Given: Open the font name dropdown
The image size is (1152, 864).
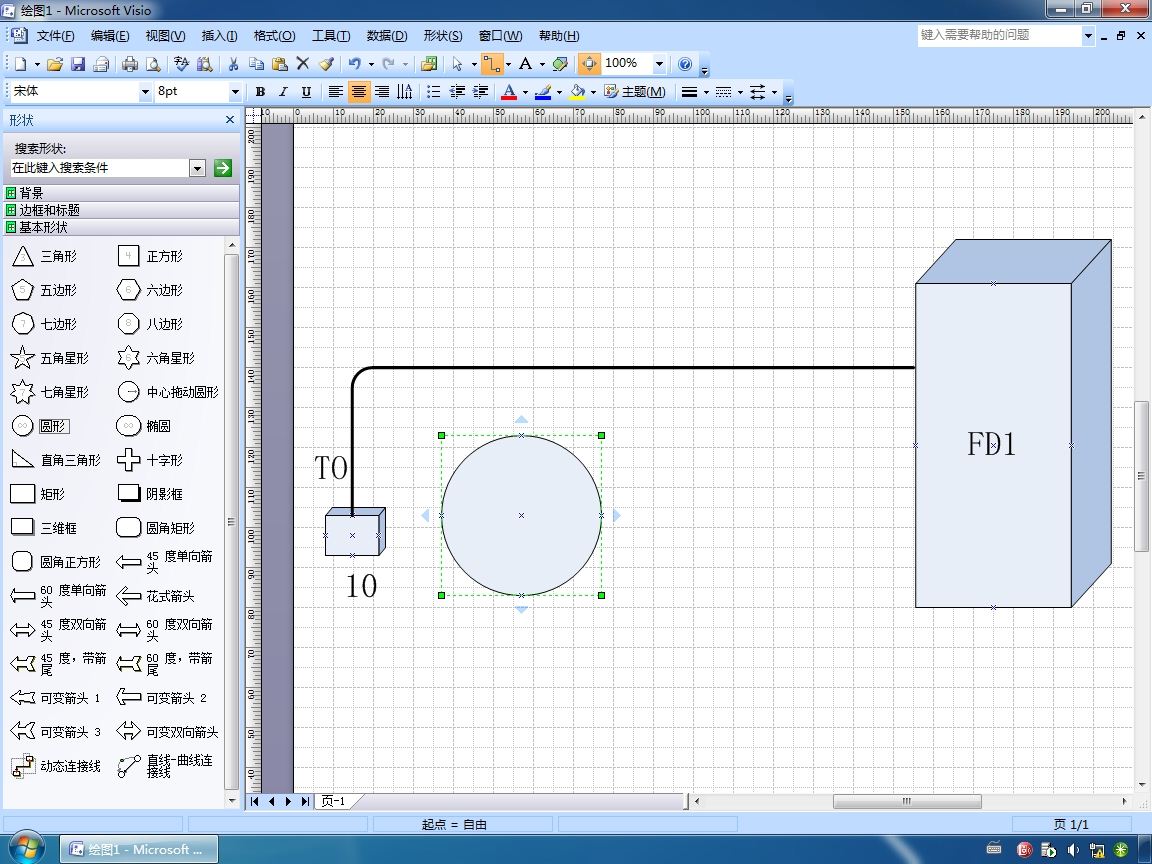Looking at the screenshot, I should [145, 92].
